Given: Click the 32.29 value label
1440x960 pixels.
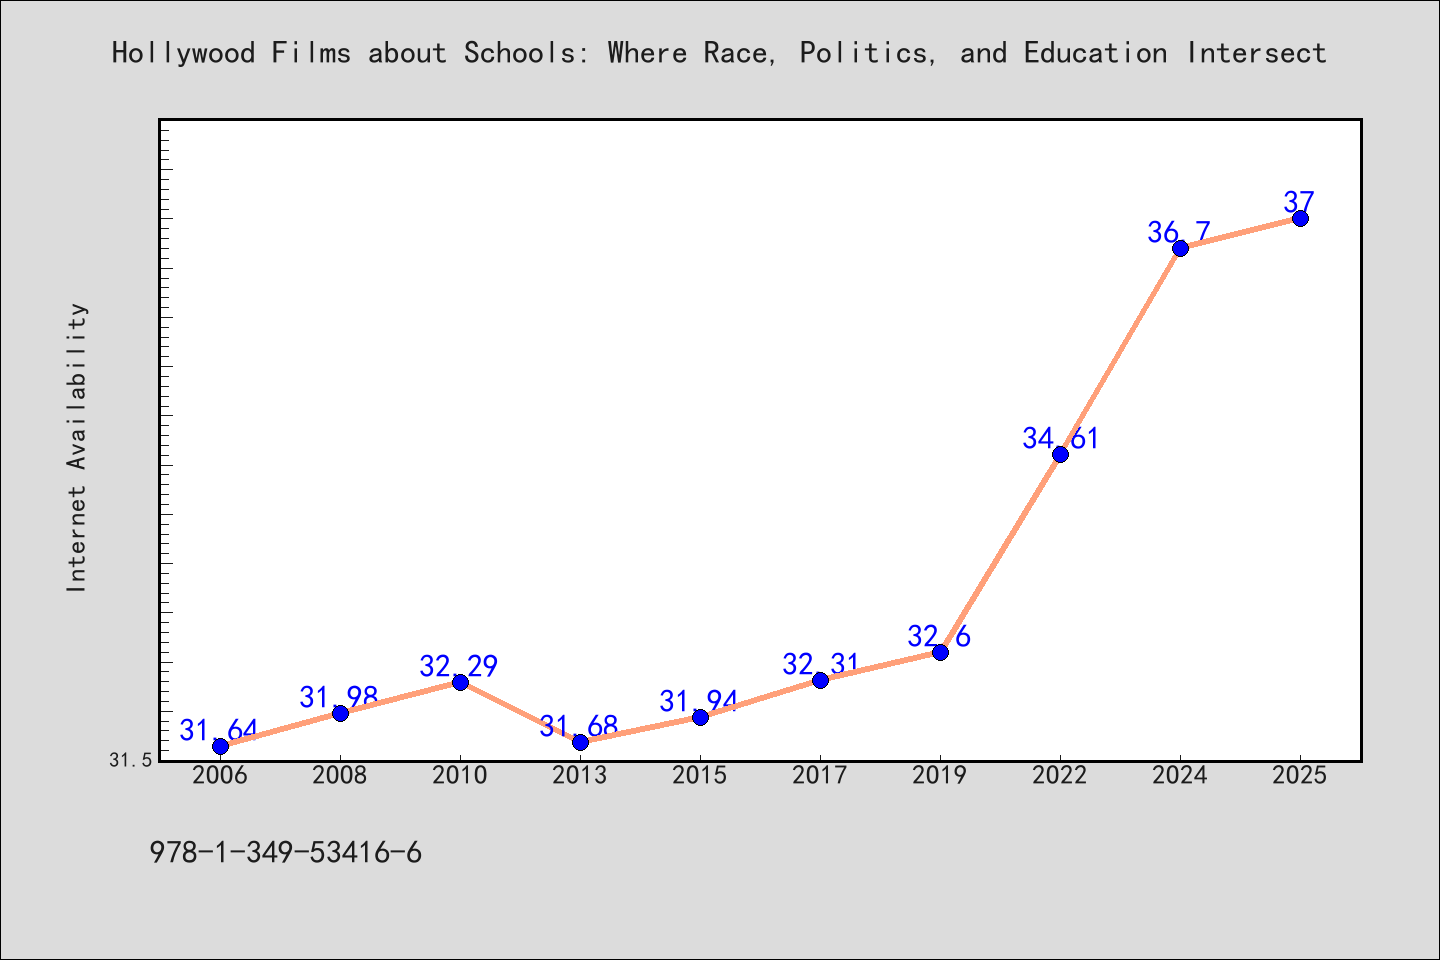Looking at the screenshot, I should click(459, 667).
